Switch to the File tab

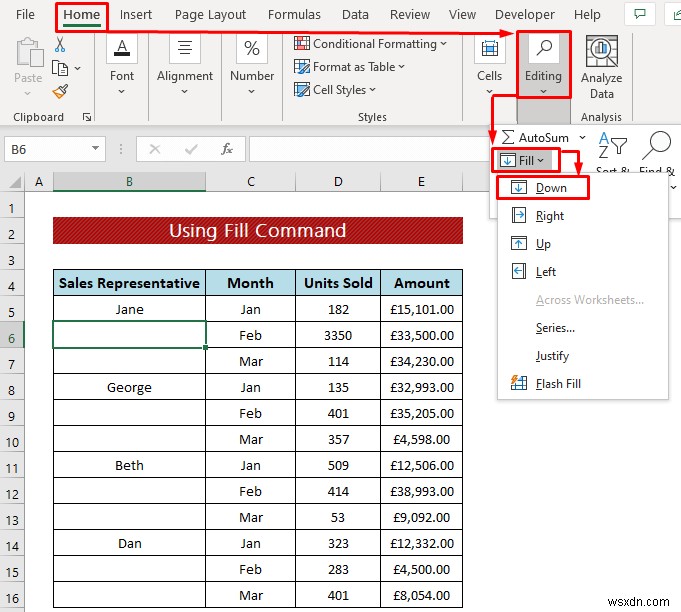pyautogui.click(x=25, y=15)
